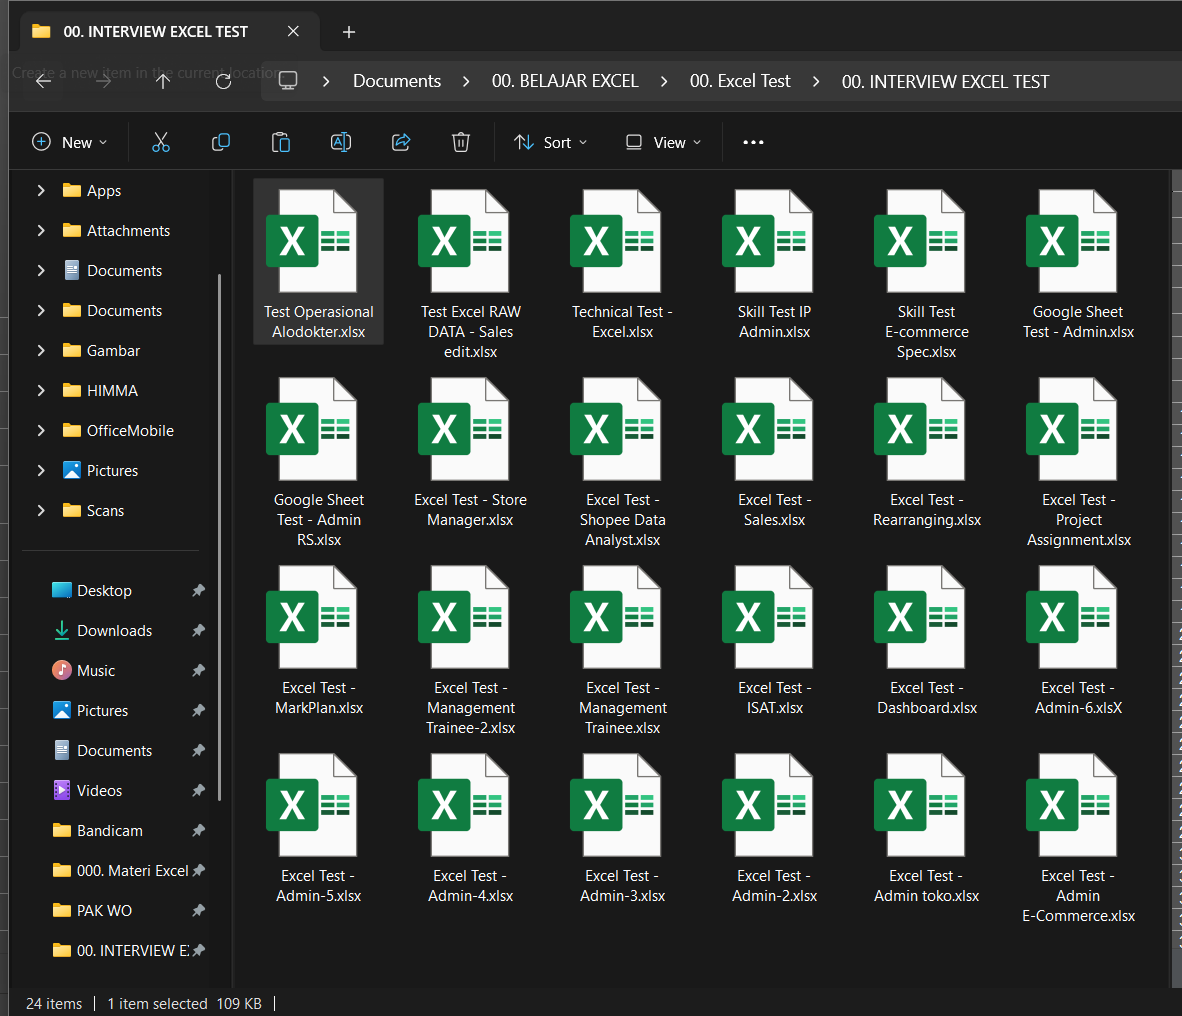The width and height of the screenshot is (1182, 1016).
Task: Select Google Sheet Test - Admin.xlsx
Action: point(1078,262)
